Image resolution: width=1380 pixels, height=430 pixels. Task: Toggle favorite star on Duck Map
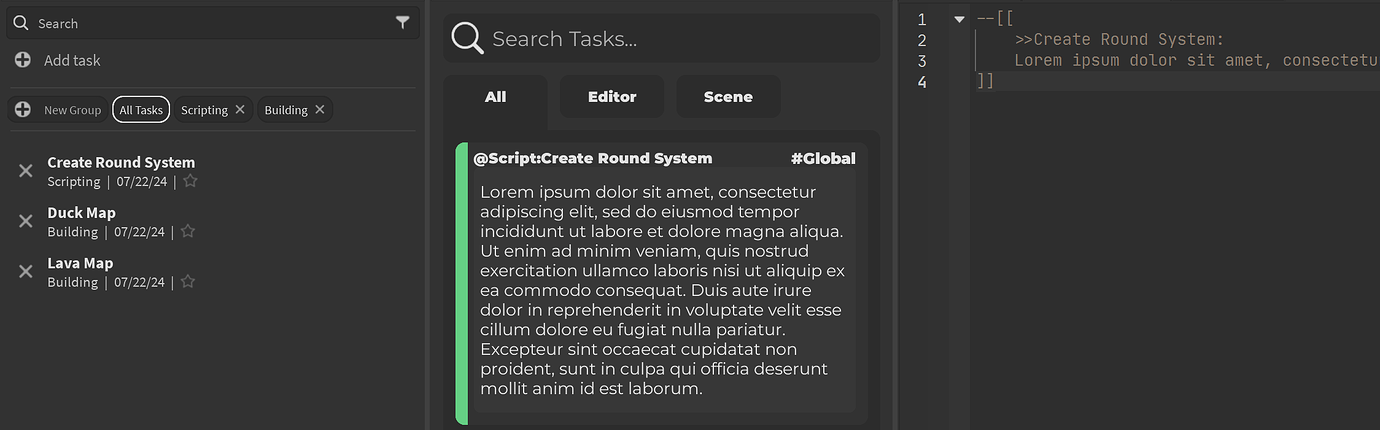187,231
